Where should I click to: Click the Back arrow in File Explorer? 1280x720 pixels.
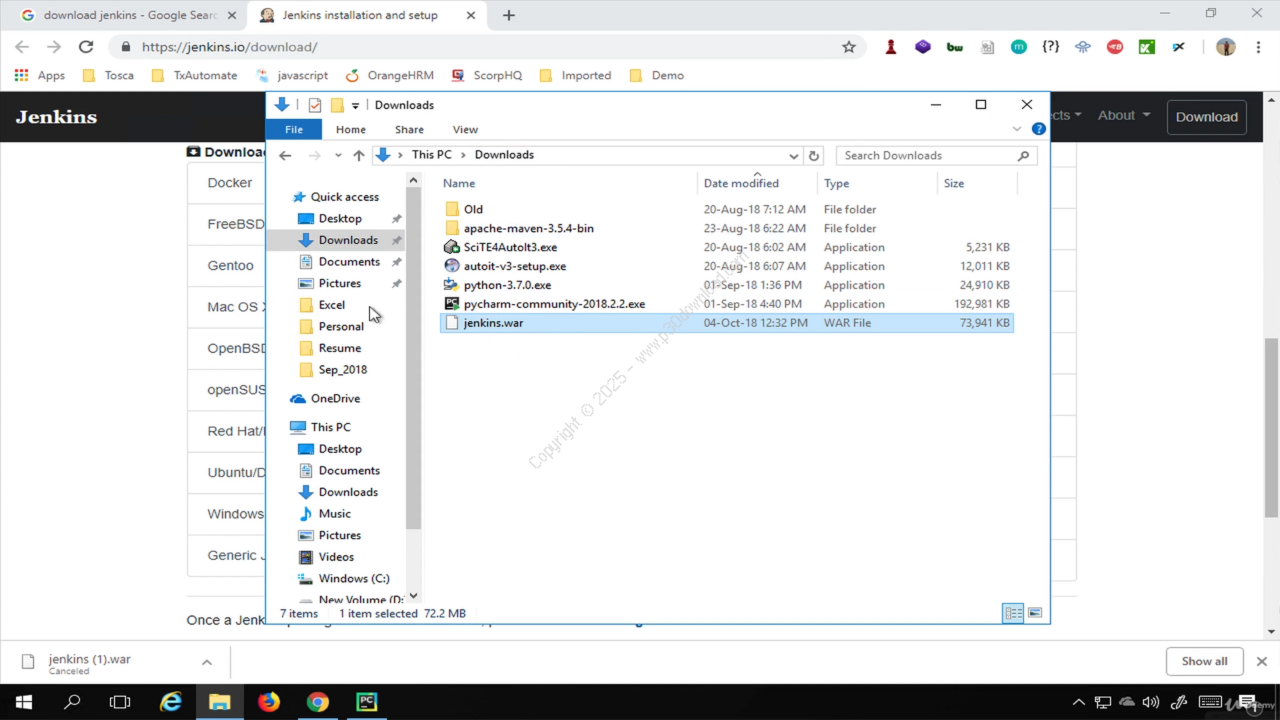click(285, 155)
